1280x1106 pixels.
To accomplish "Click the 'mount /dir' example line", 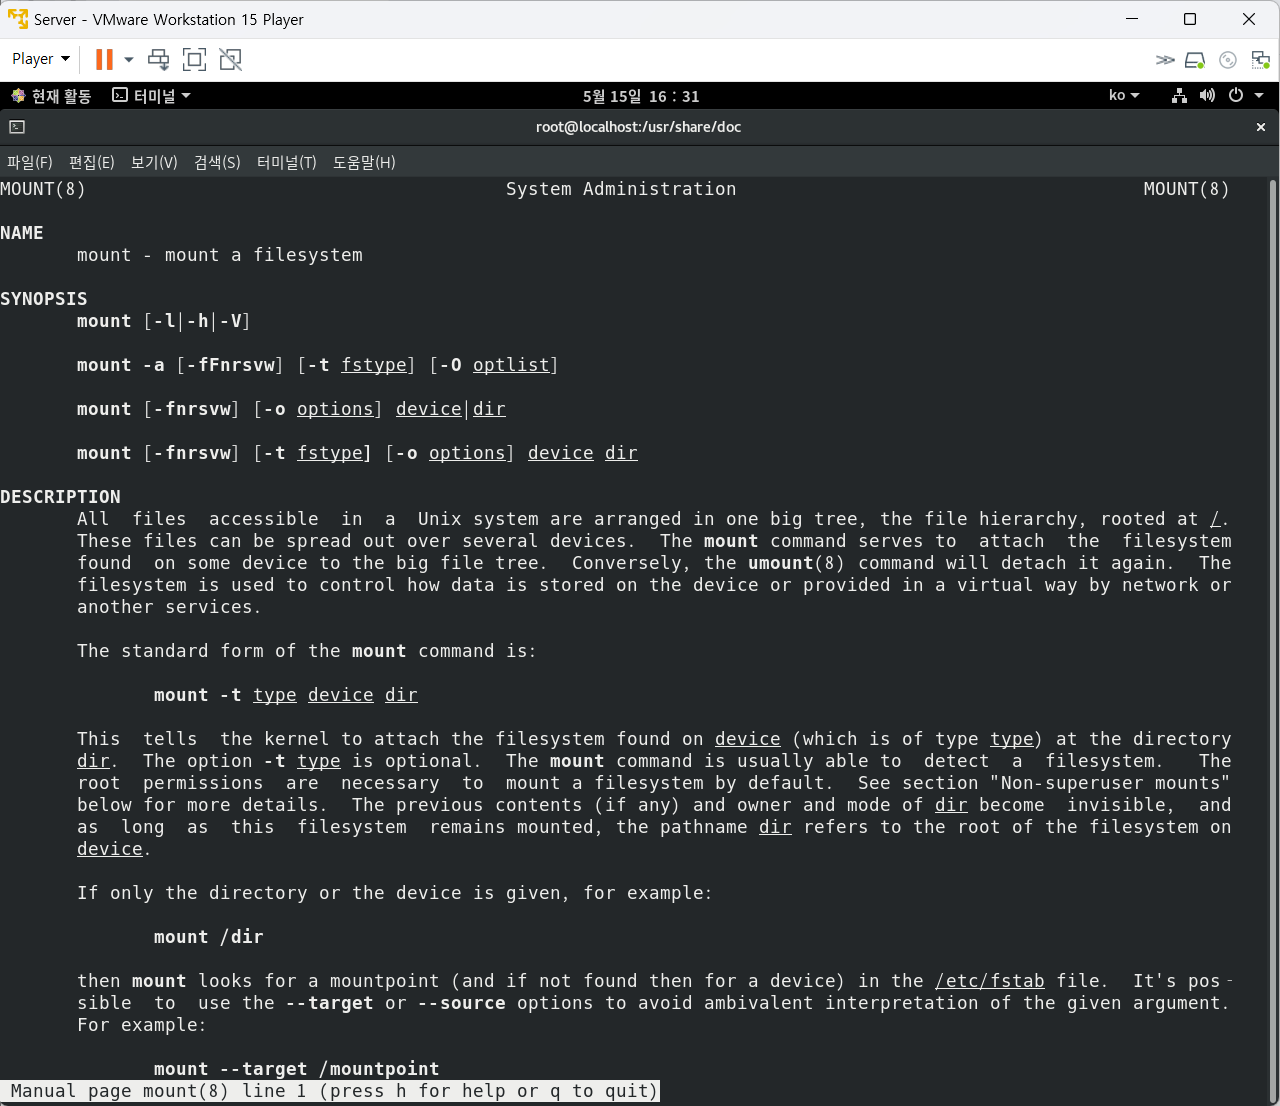I will point(209,937).
